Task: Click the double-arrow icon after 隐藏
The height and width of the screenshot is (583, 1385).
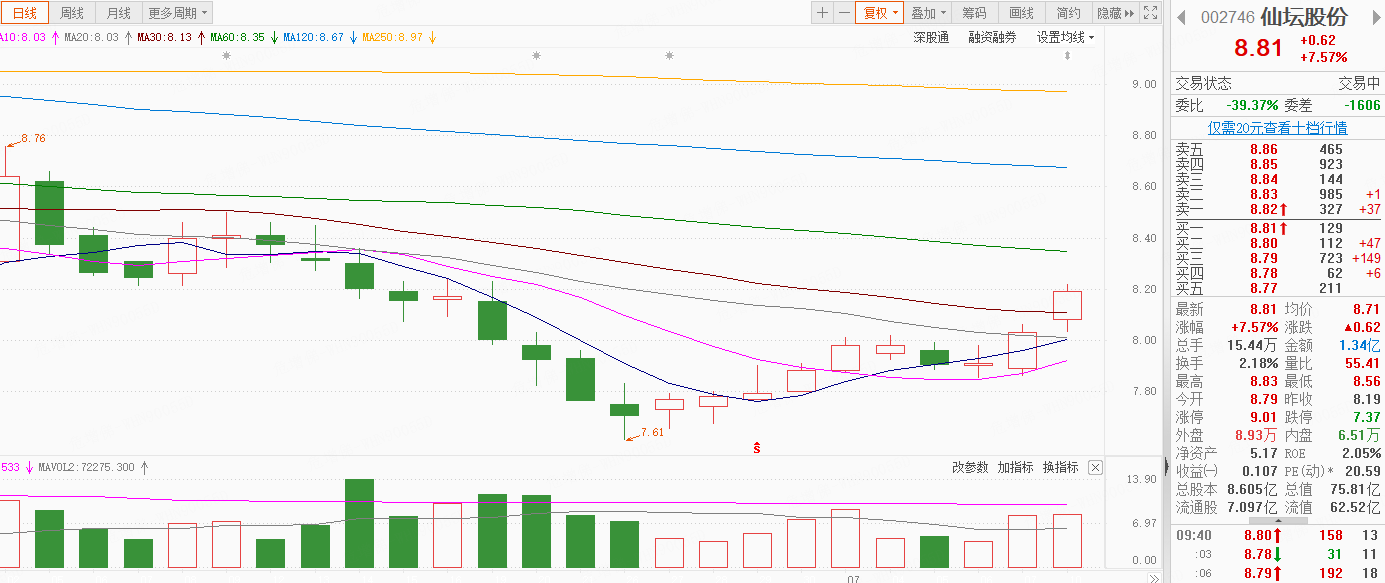Action: [1130, 13]
